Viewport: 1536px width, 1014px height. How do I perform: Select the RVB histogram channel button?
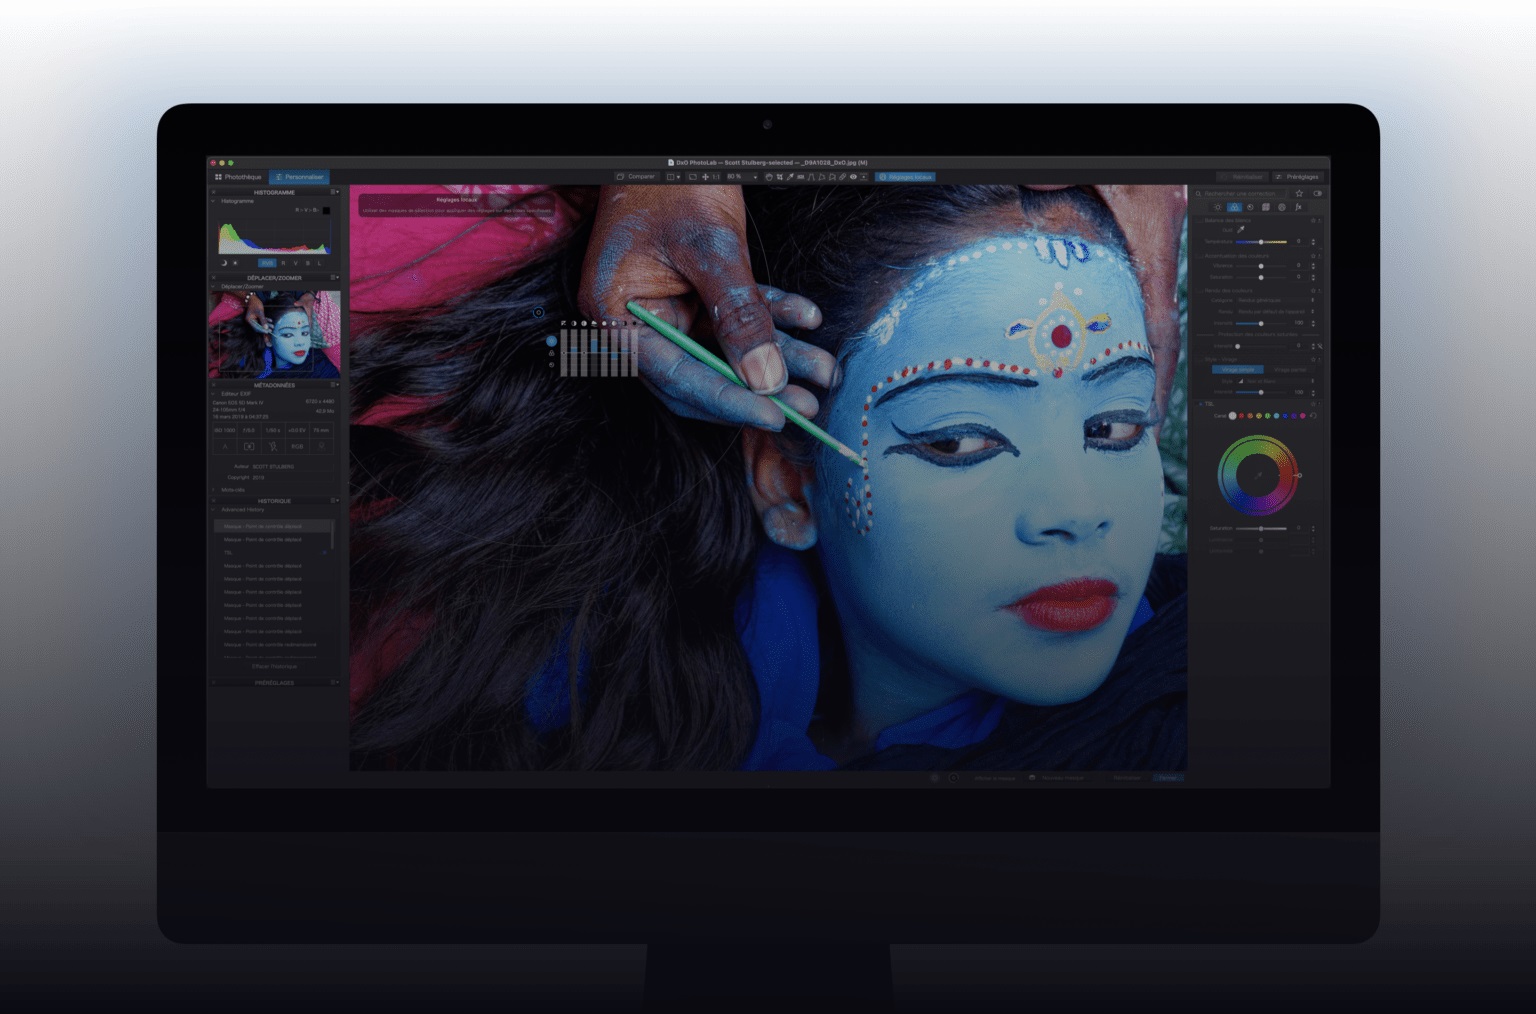267,263
